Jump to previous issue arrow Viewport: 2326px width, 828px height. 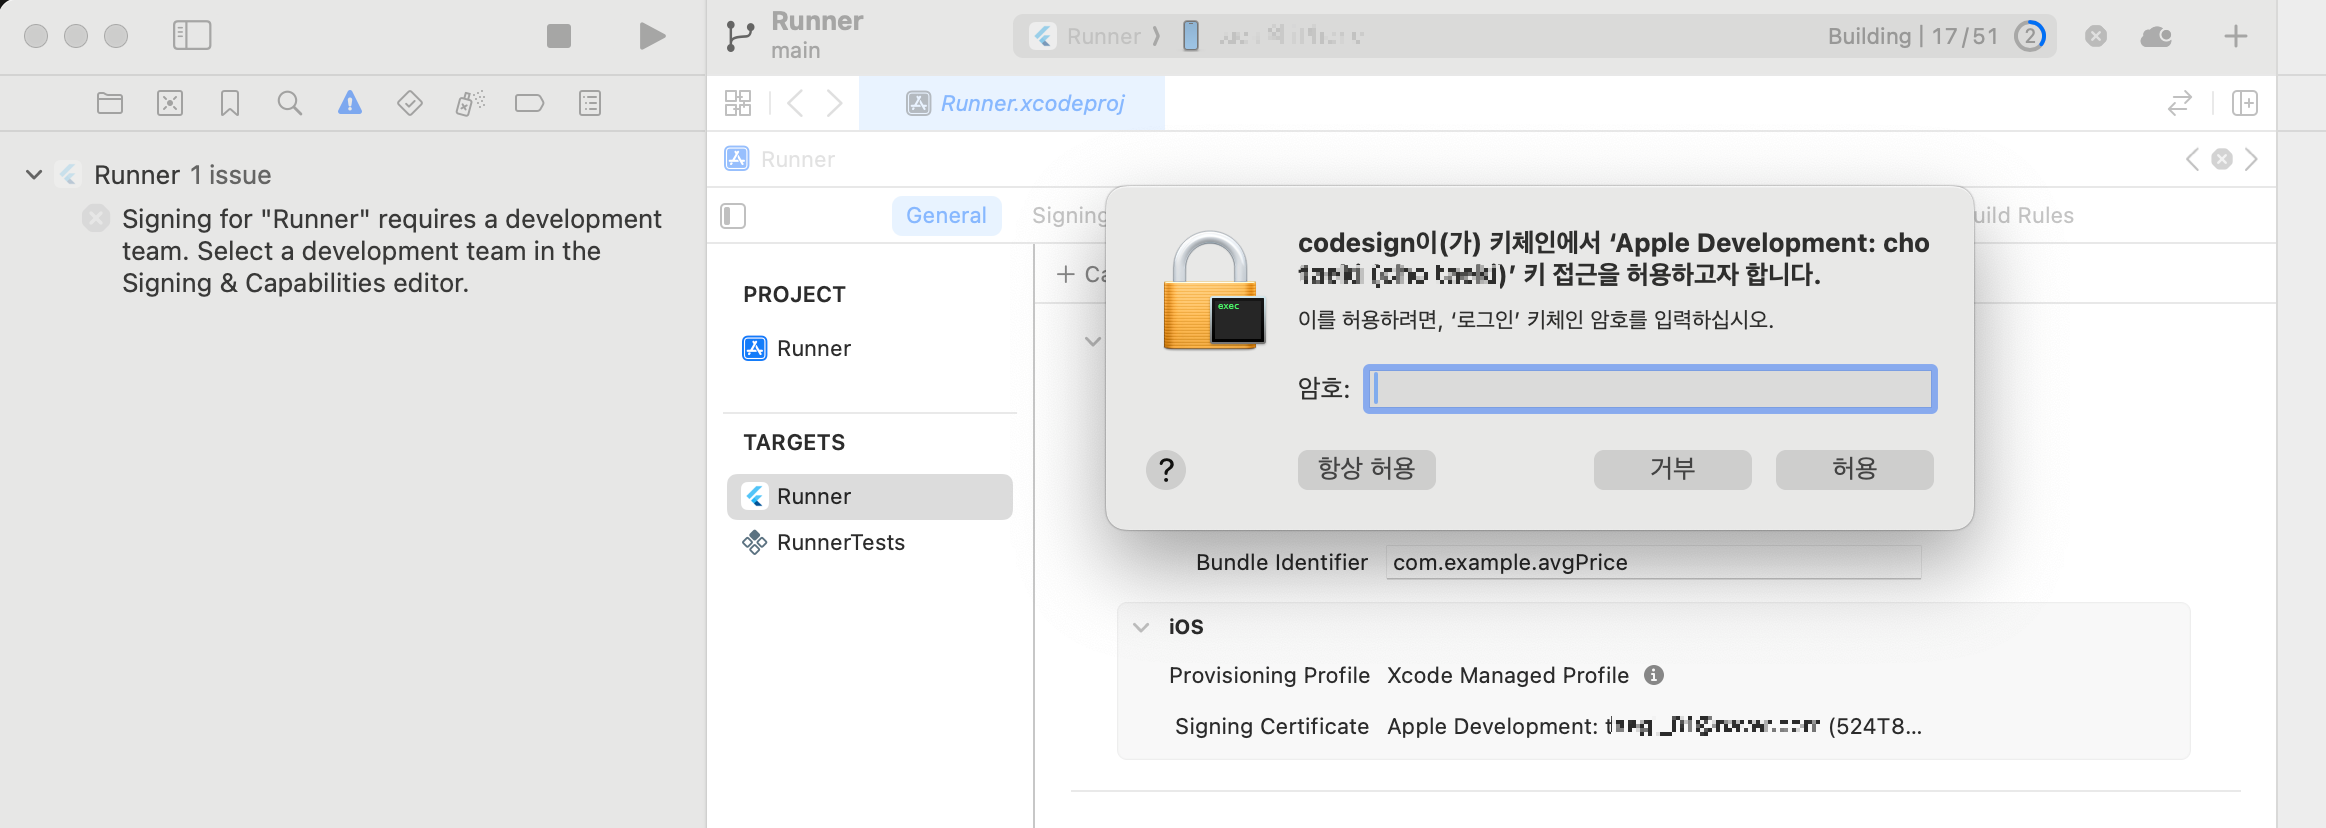pos(2192,159)
